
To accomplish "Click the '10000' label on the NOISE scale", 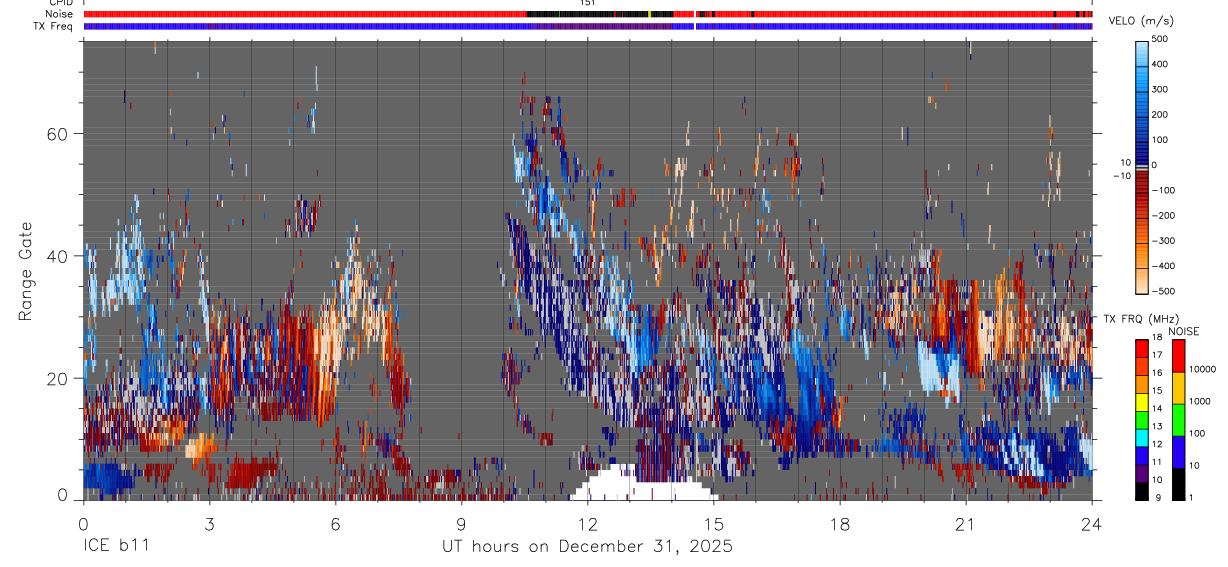I will (x=1203, y=369).
